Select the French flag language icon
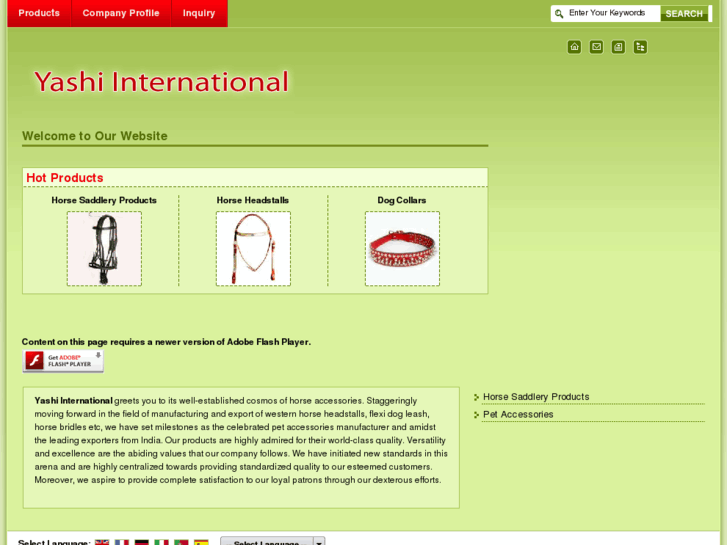 click(122, 542)
